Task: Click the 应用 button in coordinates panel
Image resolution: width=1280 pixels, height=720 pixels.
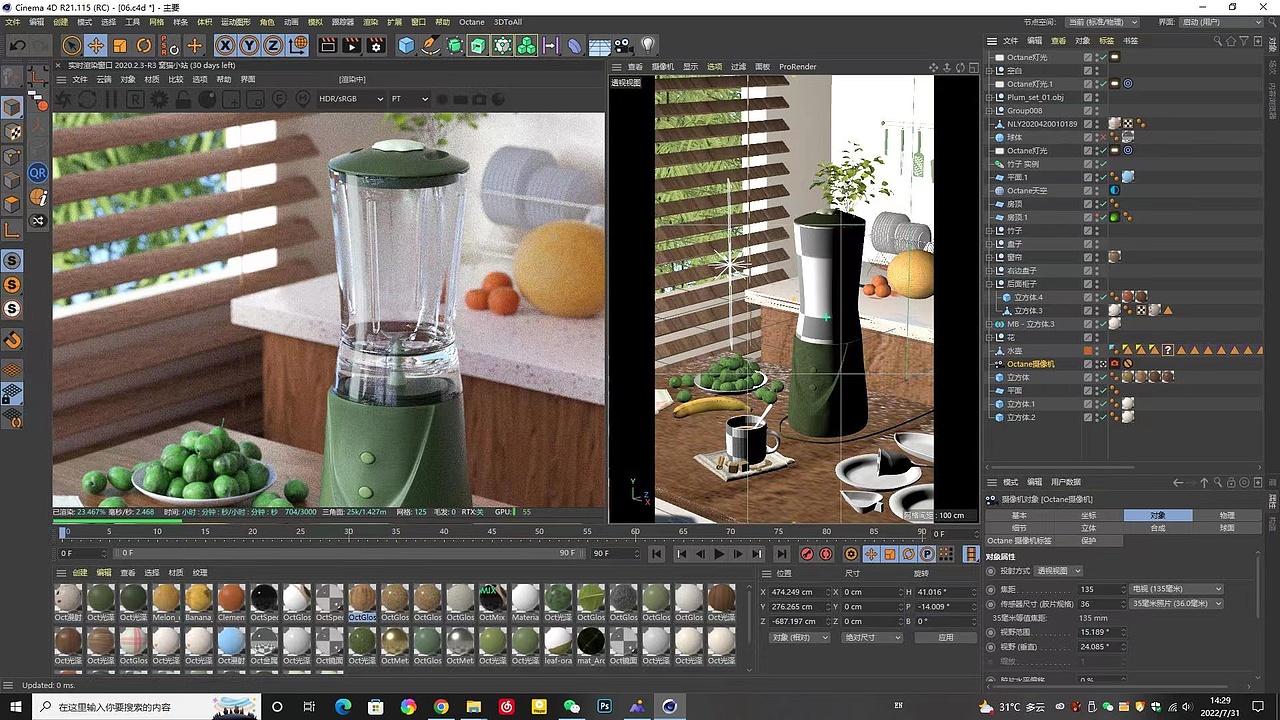Action: click(945, 637)
